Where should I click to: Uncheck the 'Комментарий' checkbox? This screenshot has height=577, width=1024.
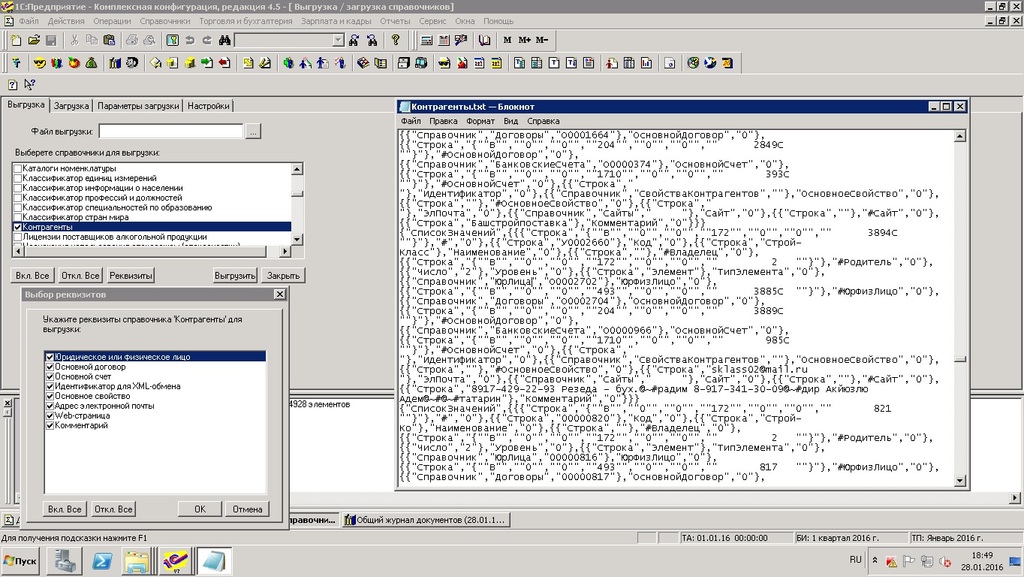coord(50,426)
